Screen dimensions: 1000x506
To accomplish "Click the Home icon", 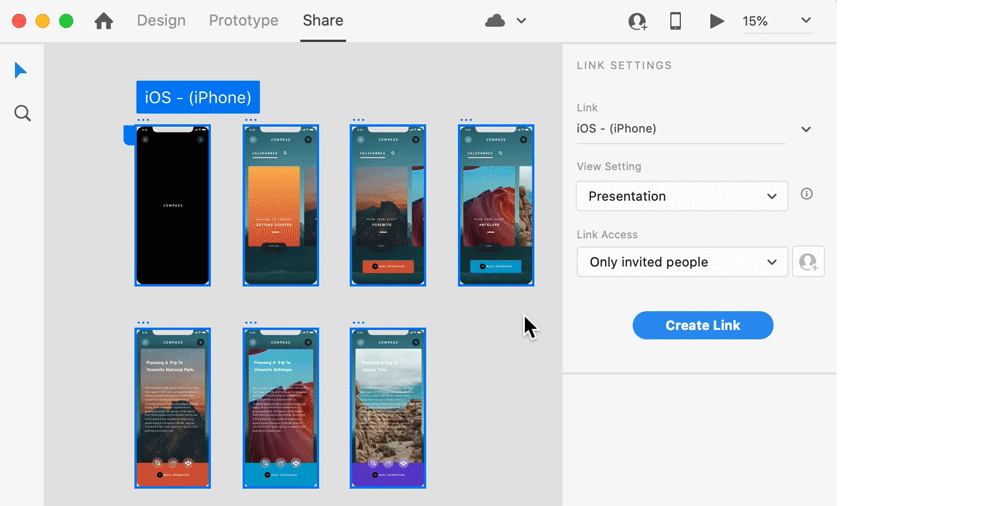I will (104, 21).
